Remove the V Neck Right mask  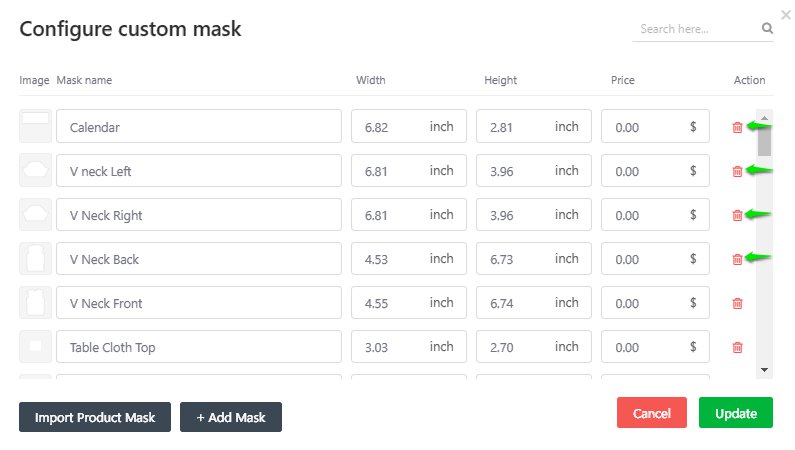click(x=738, y=215)
